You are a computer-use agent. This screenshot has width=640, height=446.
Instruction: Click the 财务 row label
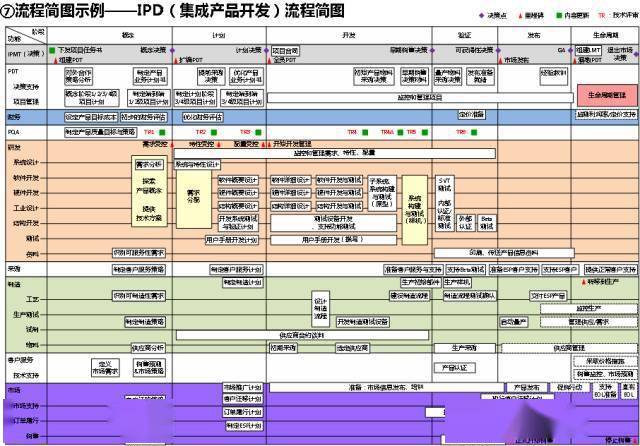[x=13, y=117]
